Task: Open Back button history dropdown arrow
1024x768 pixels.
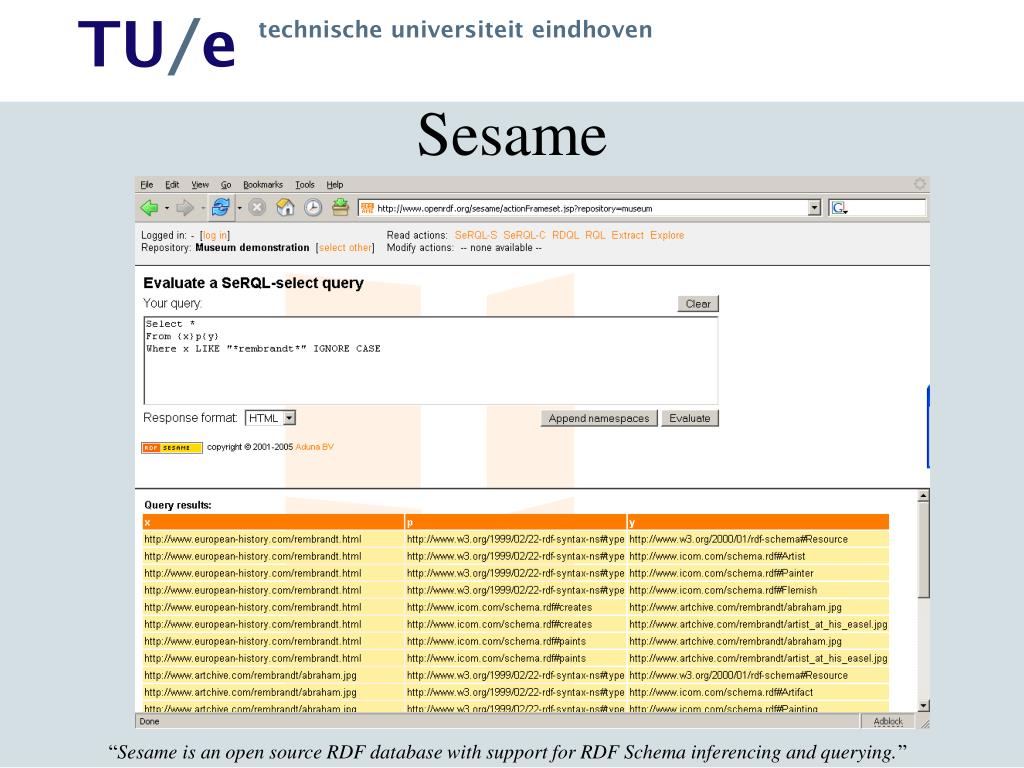Action: tap(167, 208)
